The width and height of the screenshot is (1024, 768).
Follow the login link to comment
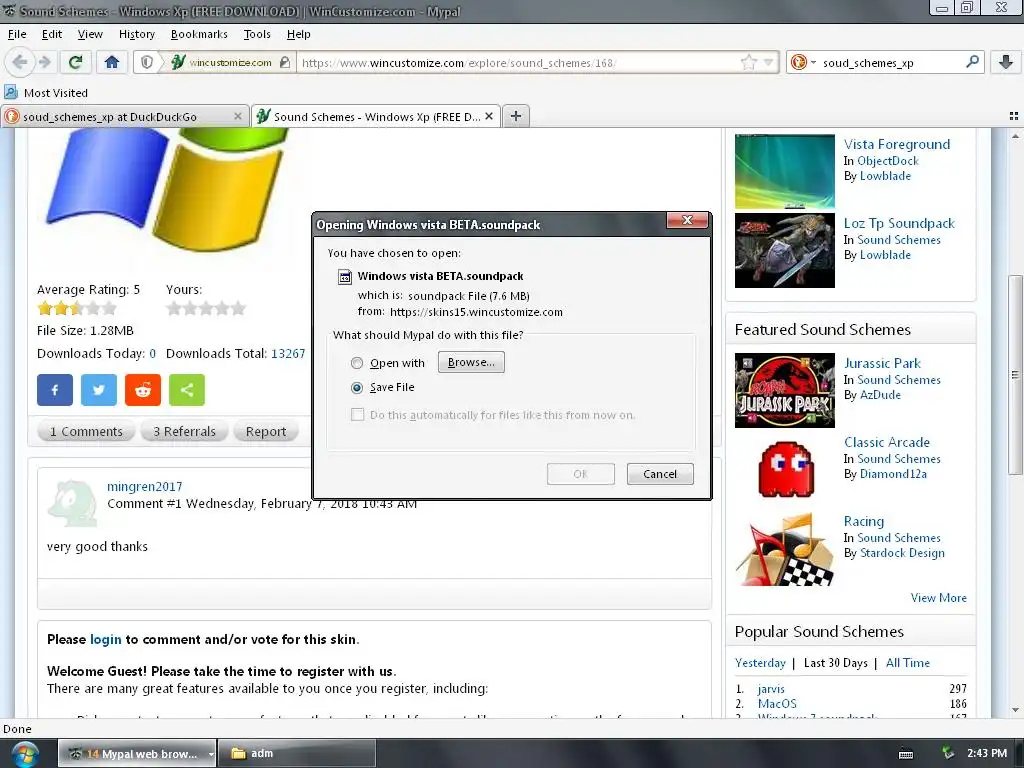click(106, 639)
